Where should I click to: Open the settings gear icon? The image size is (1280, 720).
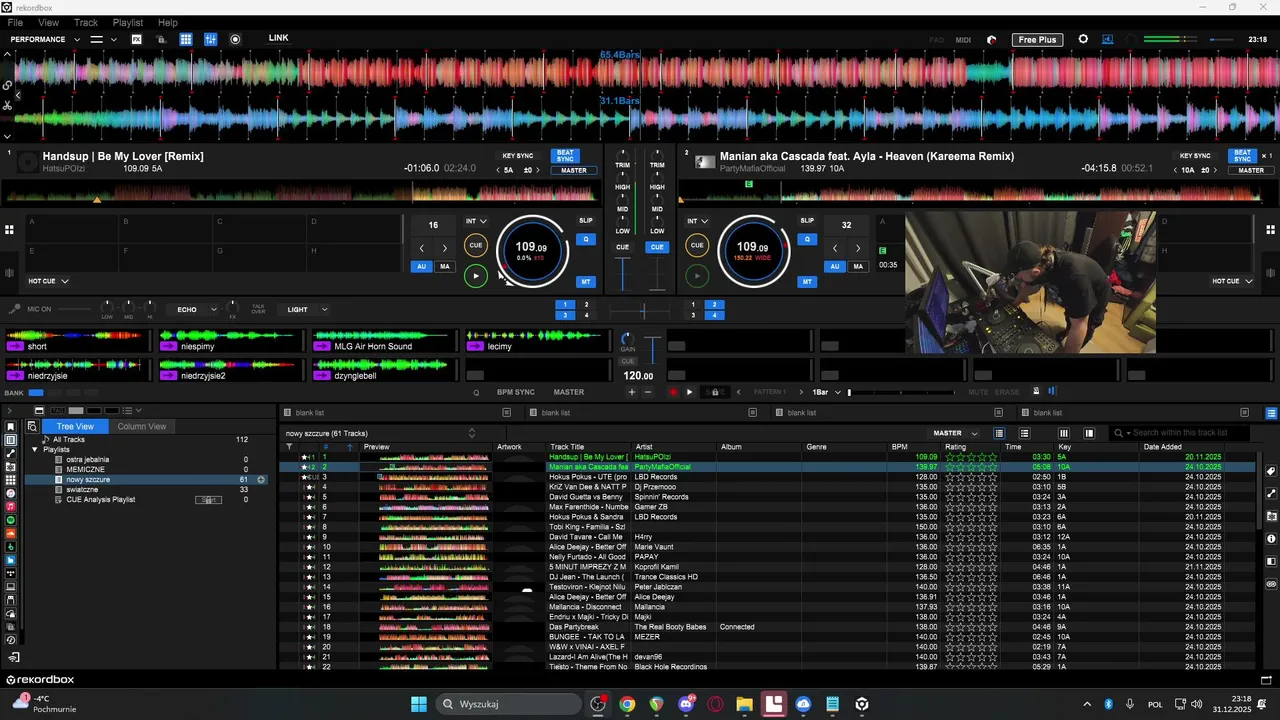click(x=1083, y=39)
